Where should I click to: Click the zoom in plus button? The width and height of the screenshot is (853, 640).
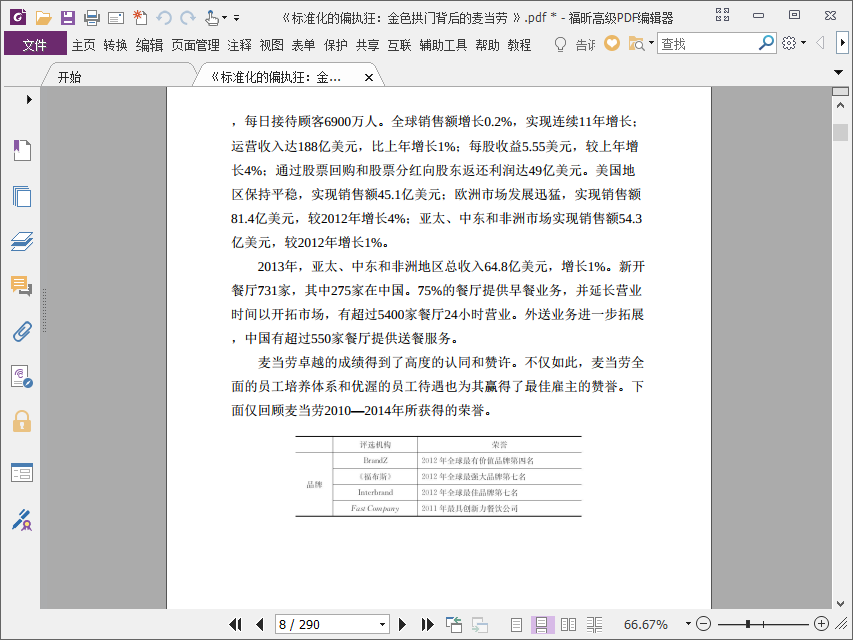point(821,624)
